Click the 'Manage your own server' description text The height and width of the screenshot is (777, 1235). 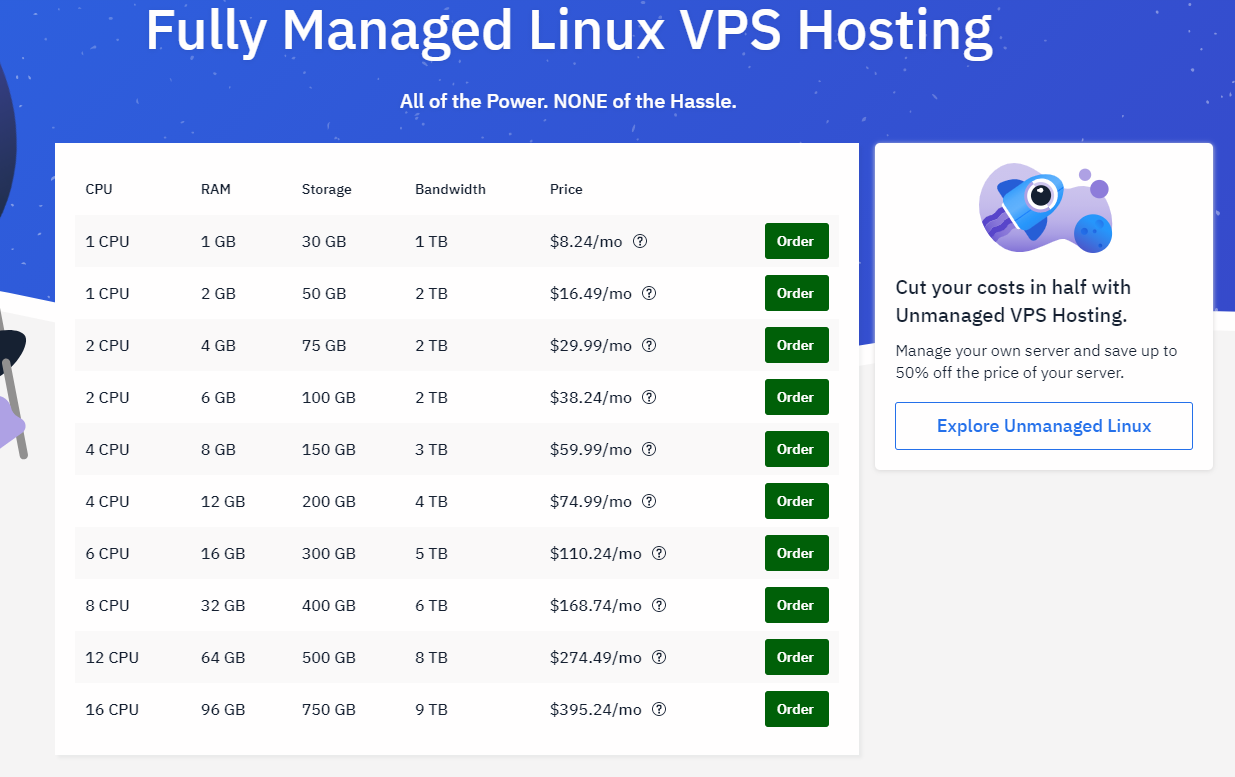click(x=1036, y=362)
